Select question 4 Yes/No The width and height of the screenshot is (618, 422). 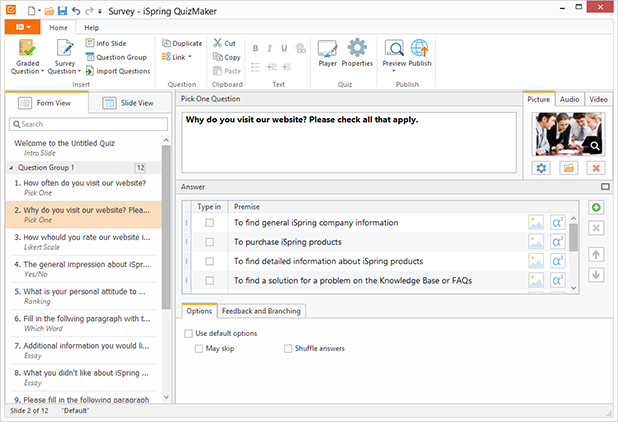click(83, 269)
